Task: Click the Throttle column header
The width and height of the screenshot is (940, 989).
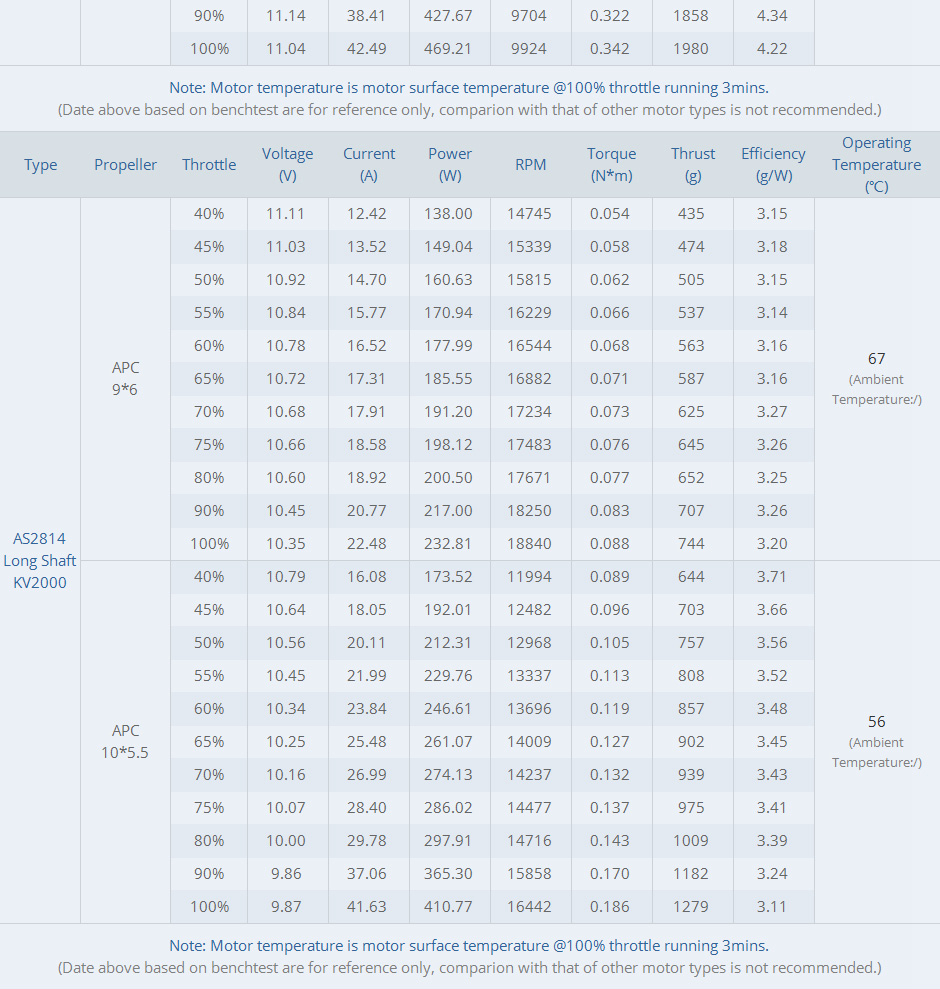Action: (209, 165)
